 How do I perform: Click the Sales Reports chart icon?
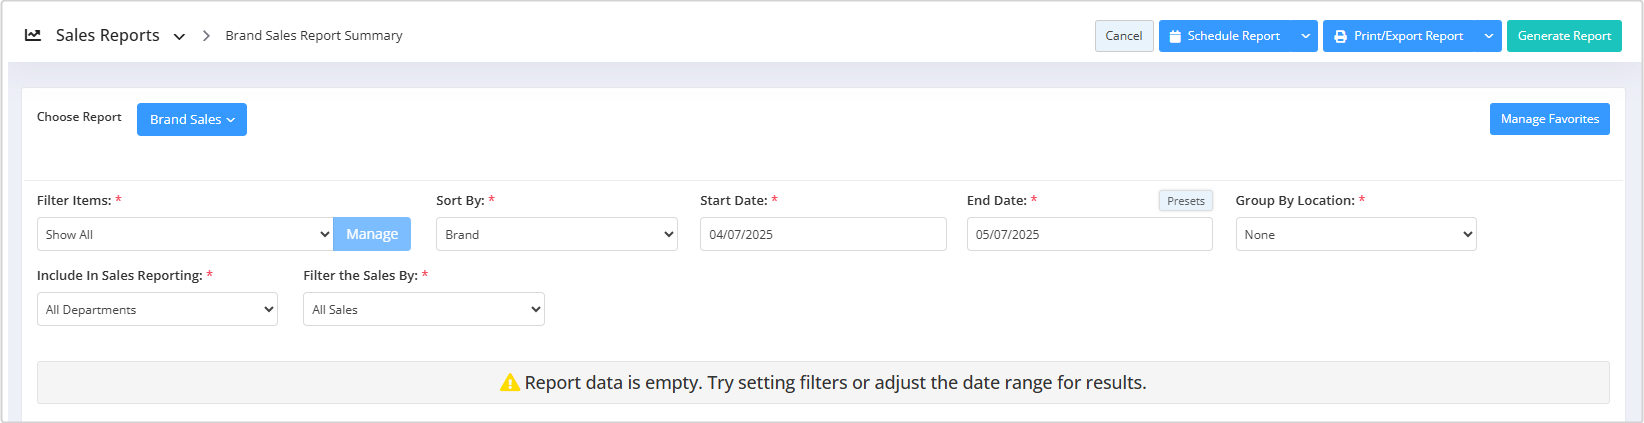coord(33,35)
